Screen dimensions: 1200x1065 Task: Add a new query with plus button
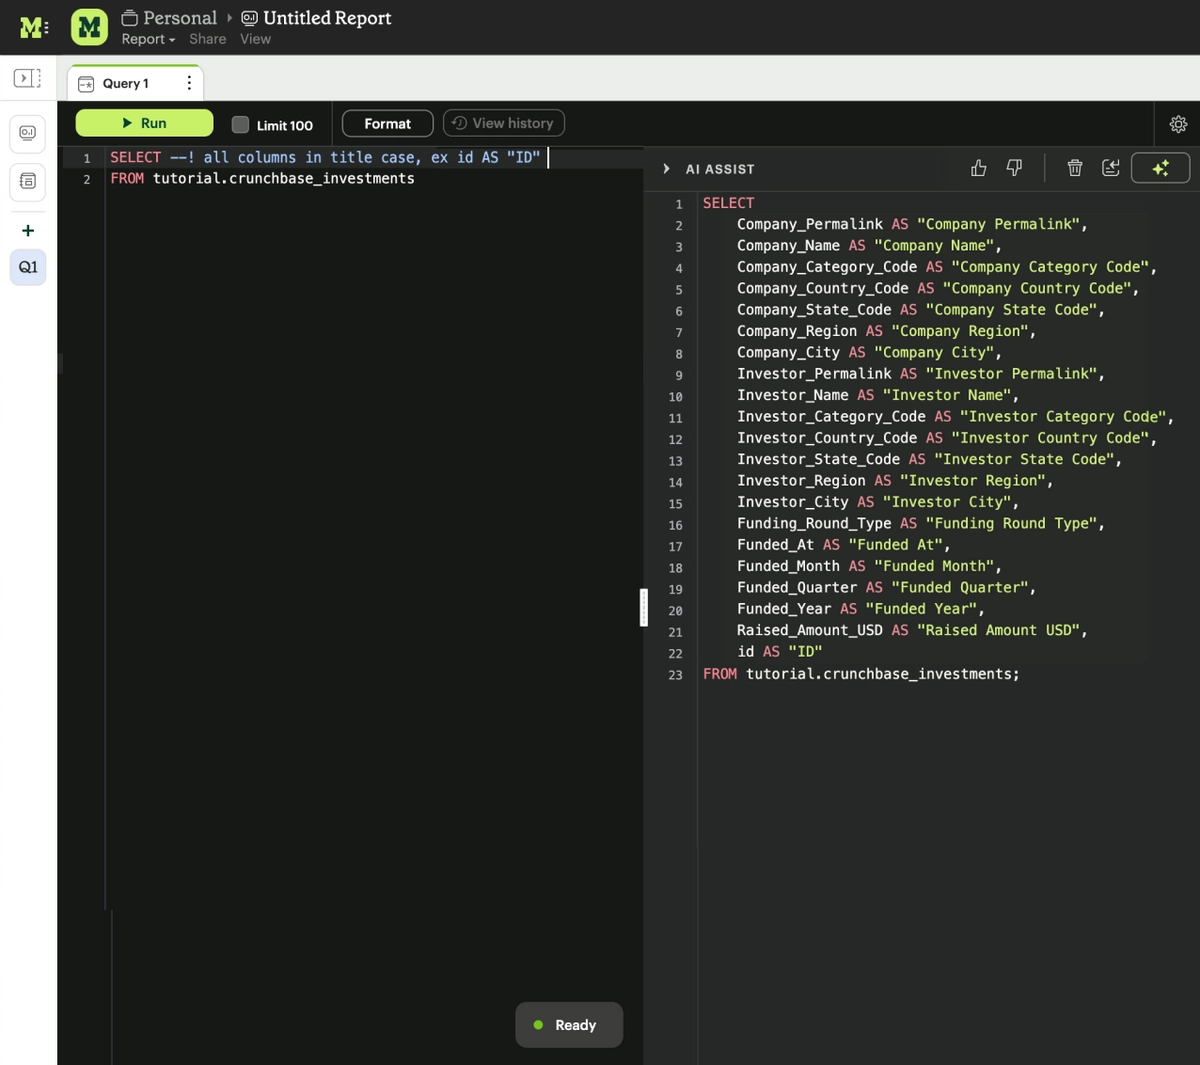point(27,229)
